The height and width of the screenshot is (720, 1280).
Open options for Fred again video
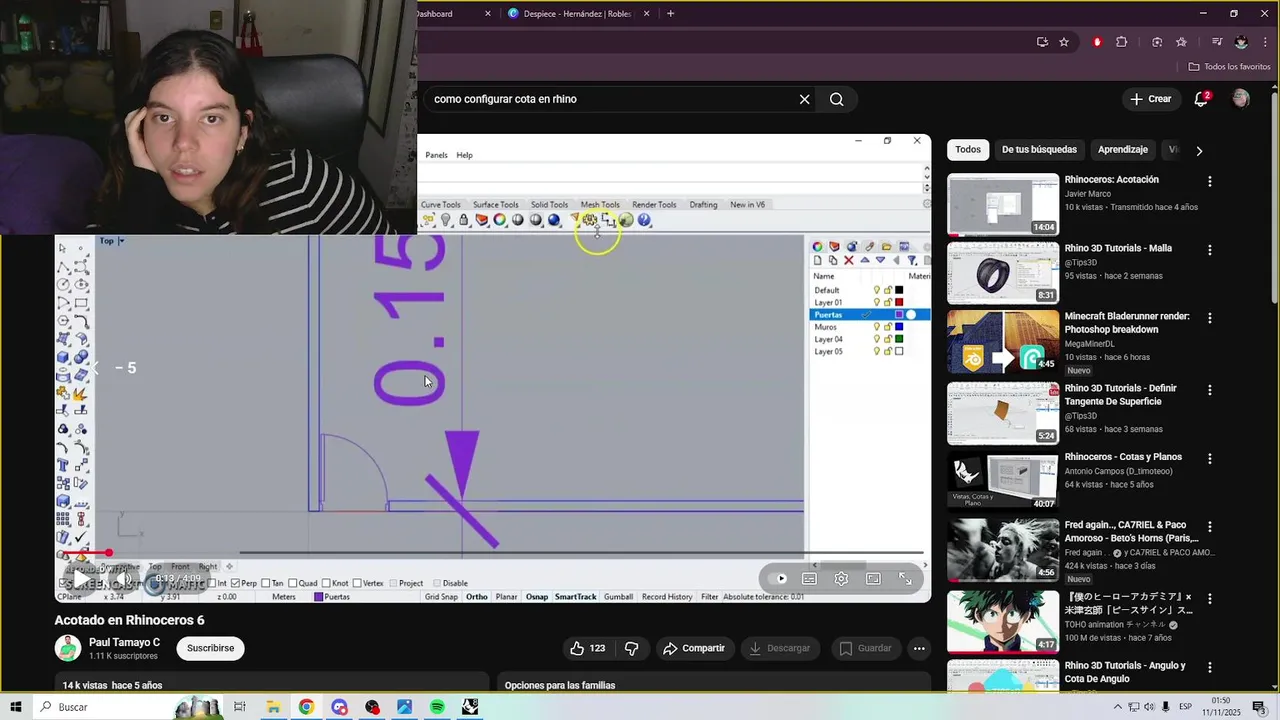(x=1210, y=527)
